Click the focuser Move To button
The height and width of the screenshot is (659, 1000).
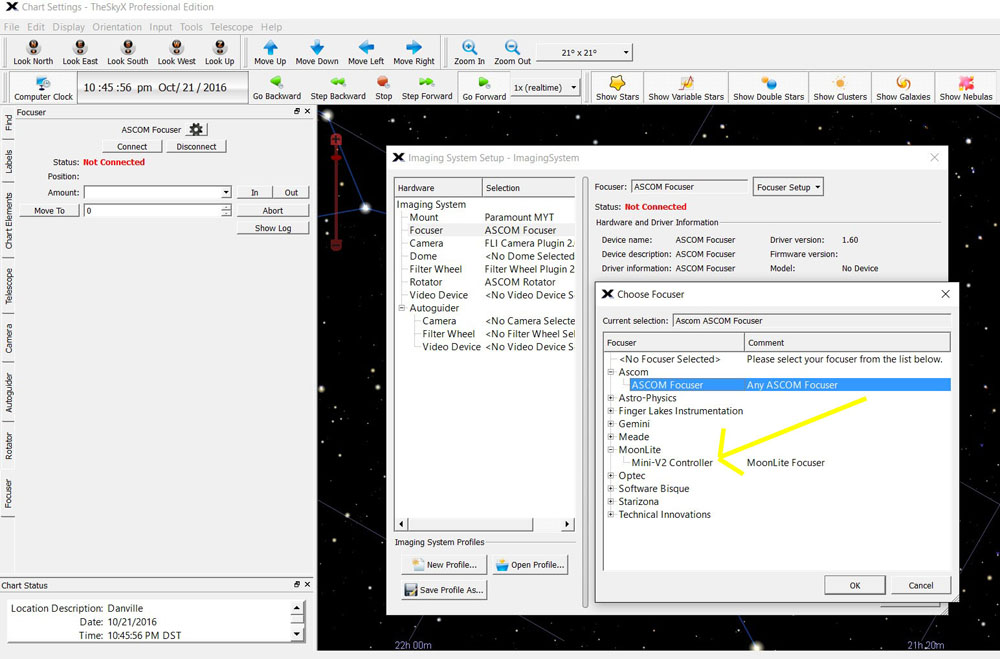[x=49, y=211]
